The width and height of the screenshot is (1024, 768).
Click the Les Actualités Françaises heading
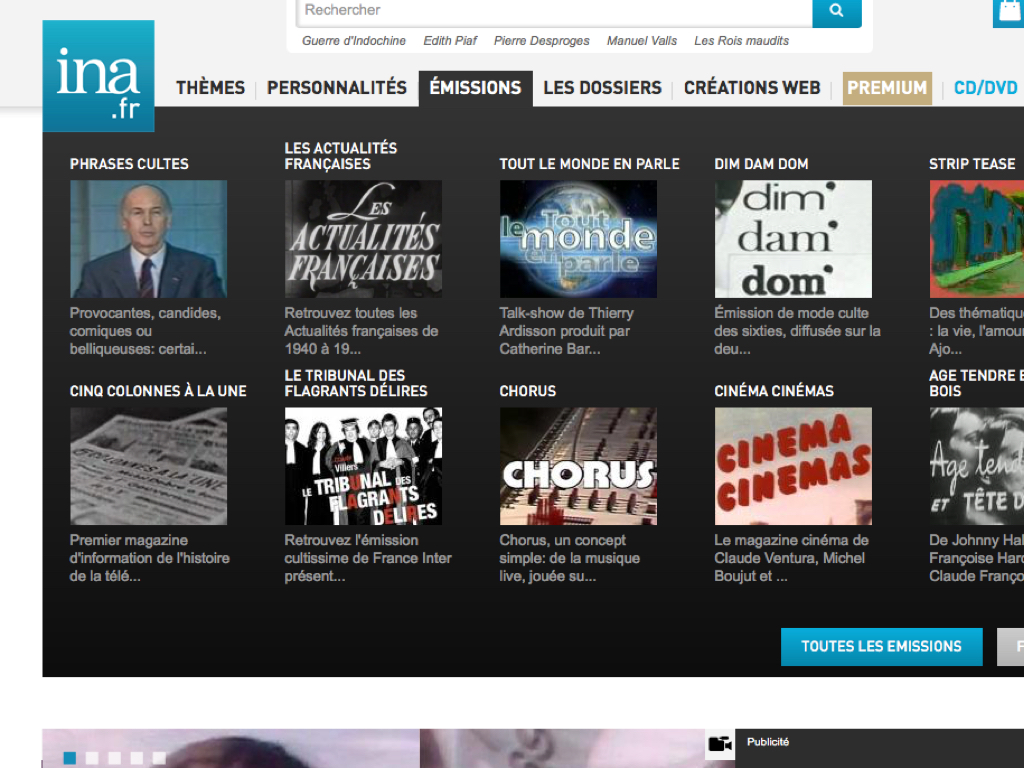[x=341, y=156]
